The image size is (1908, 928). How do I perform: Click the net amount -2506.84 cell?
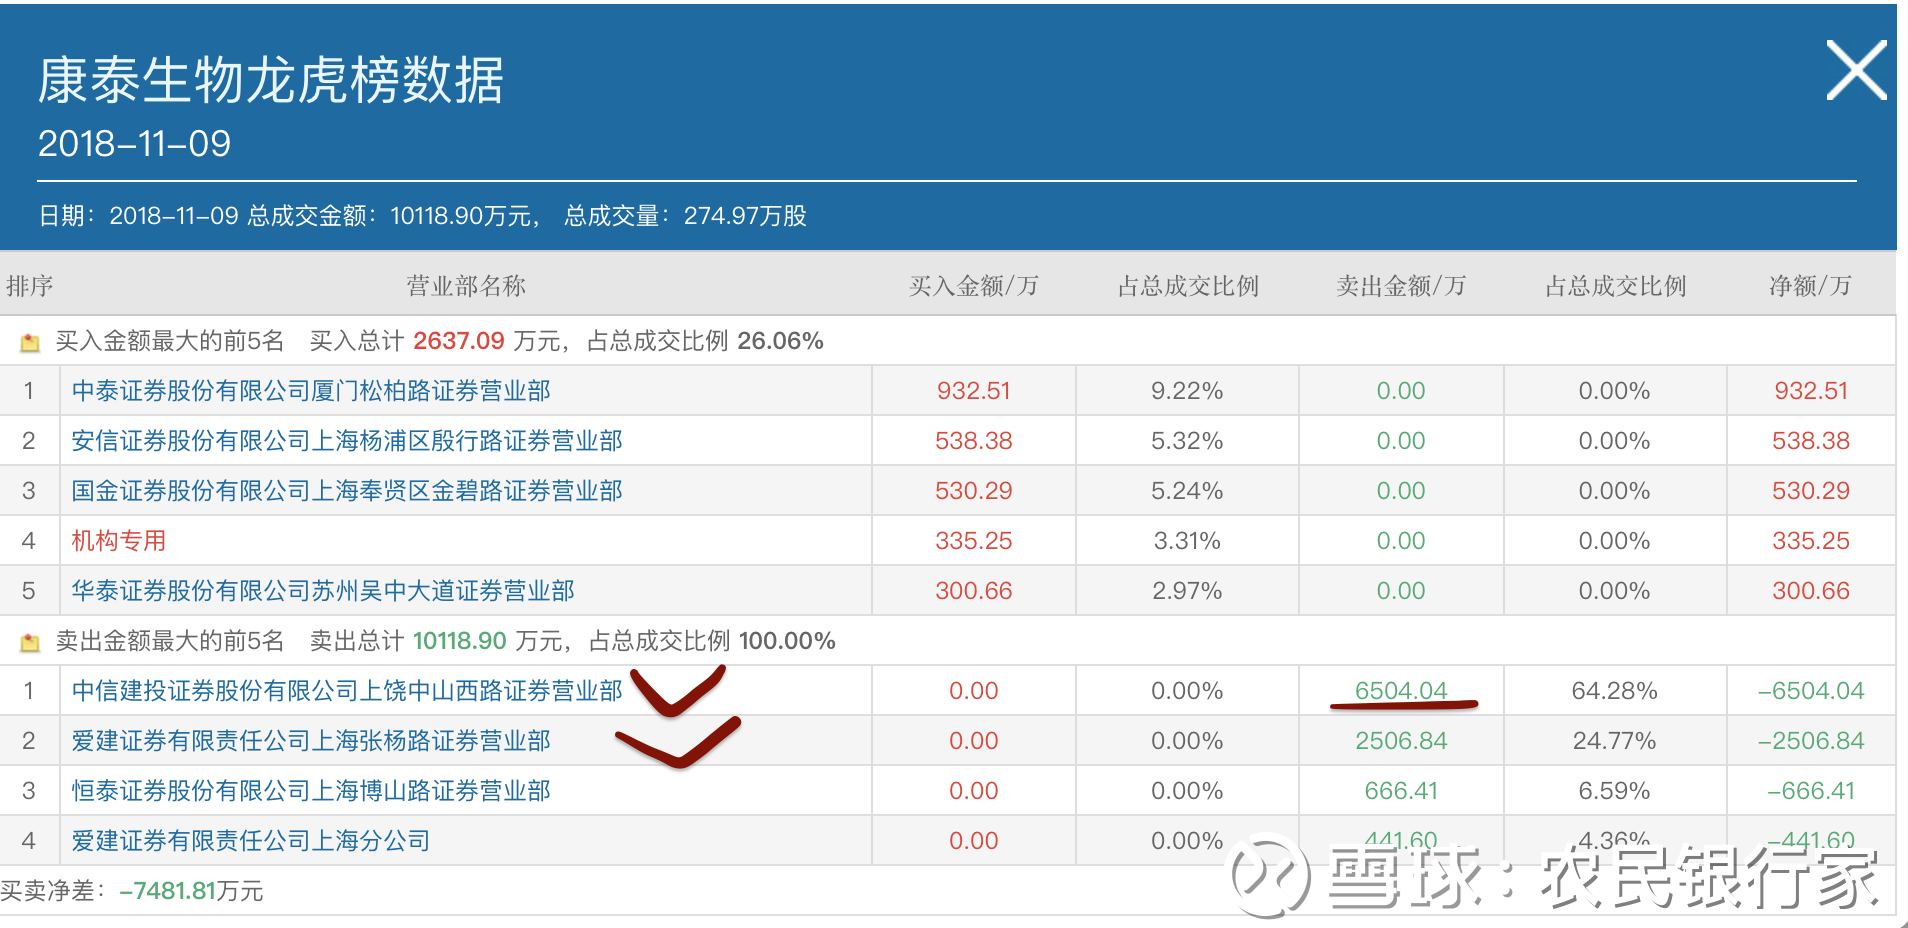[x=1811, y=741]
